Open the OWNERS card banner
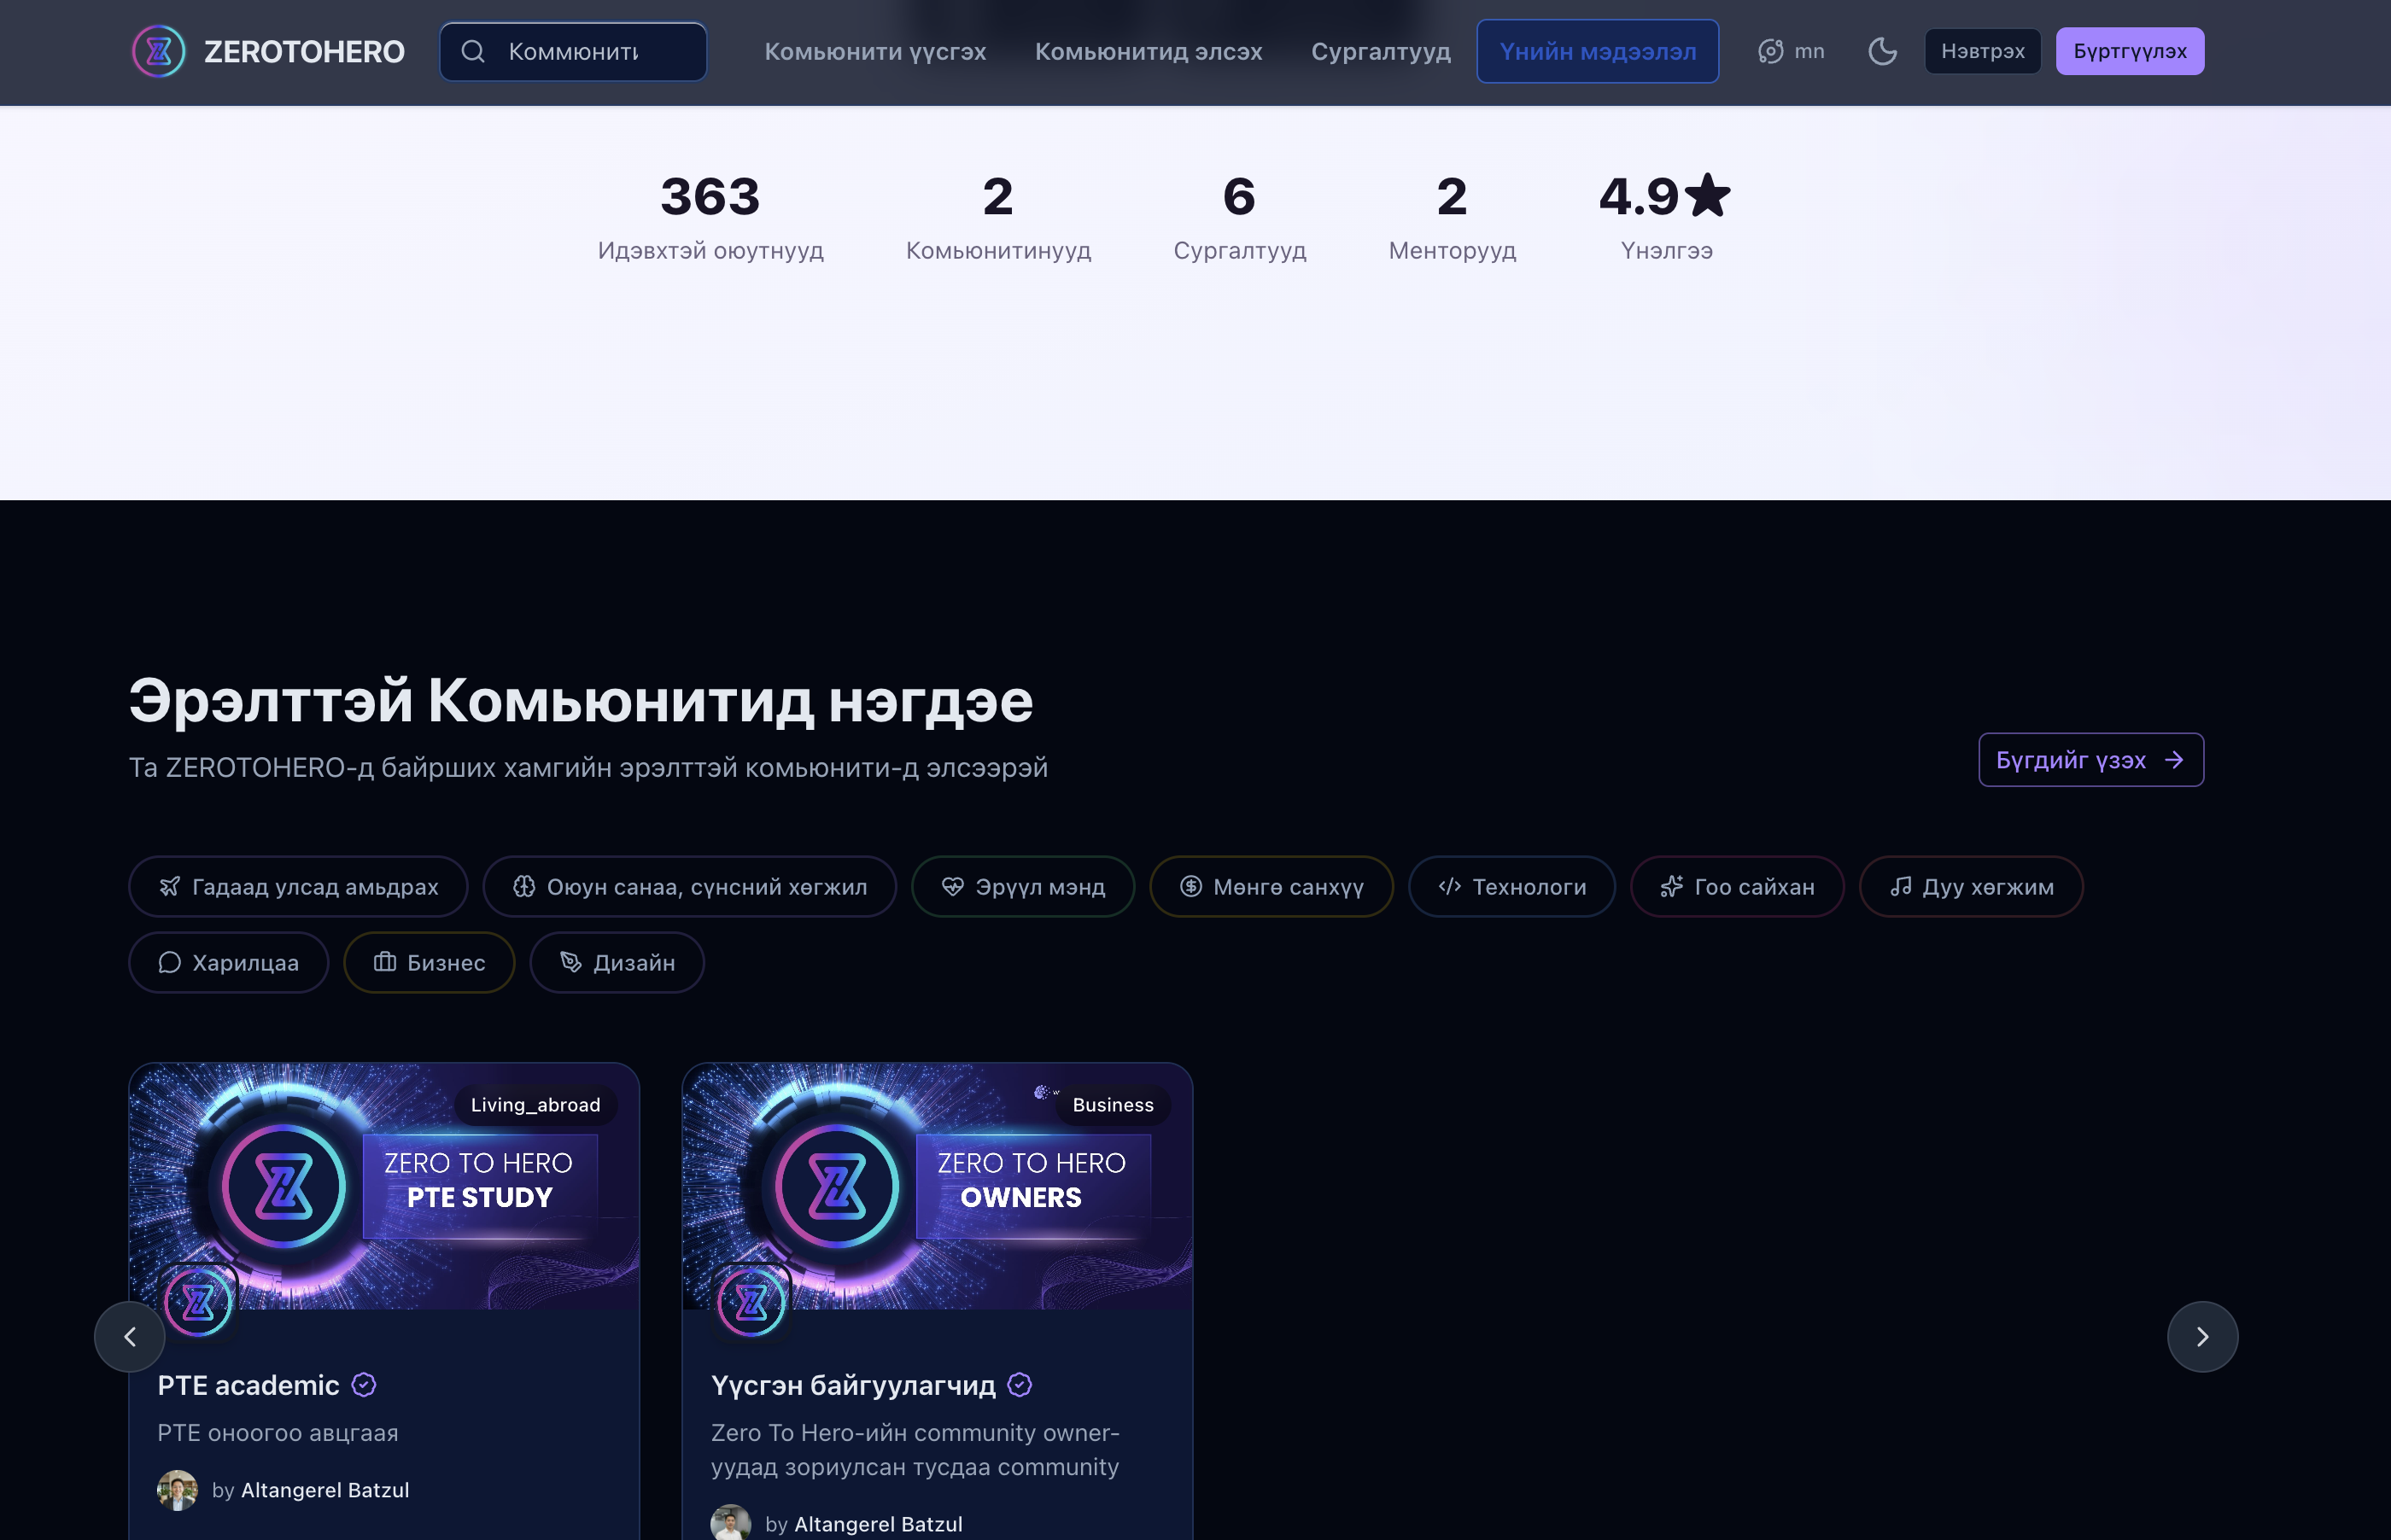Screen dimensions: 2391x1540 click(937, 1186)
